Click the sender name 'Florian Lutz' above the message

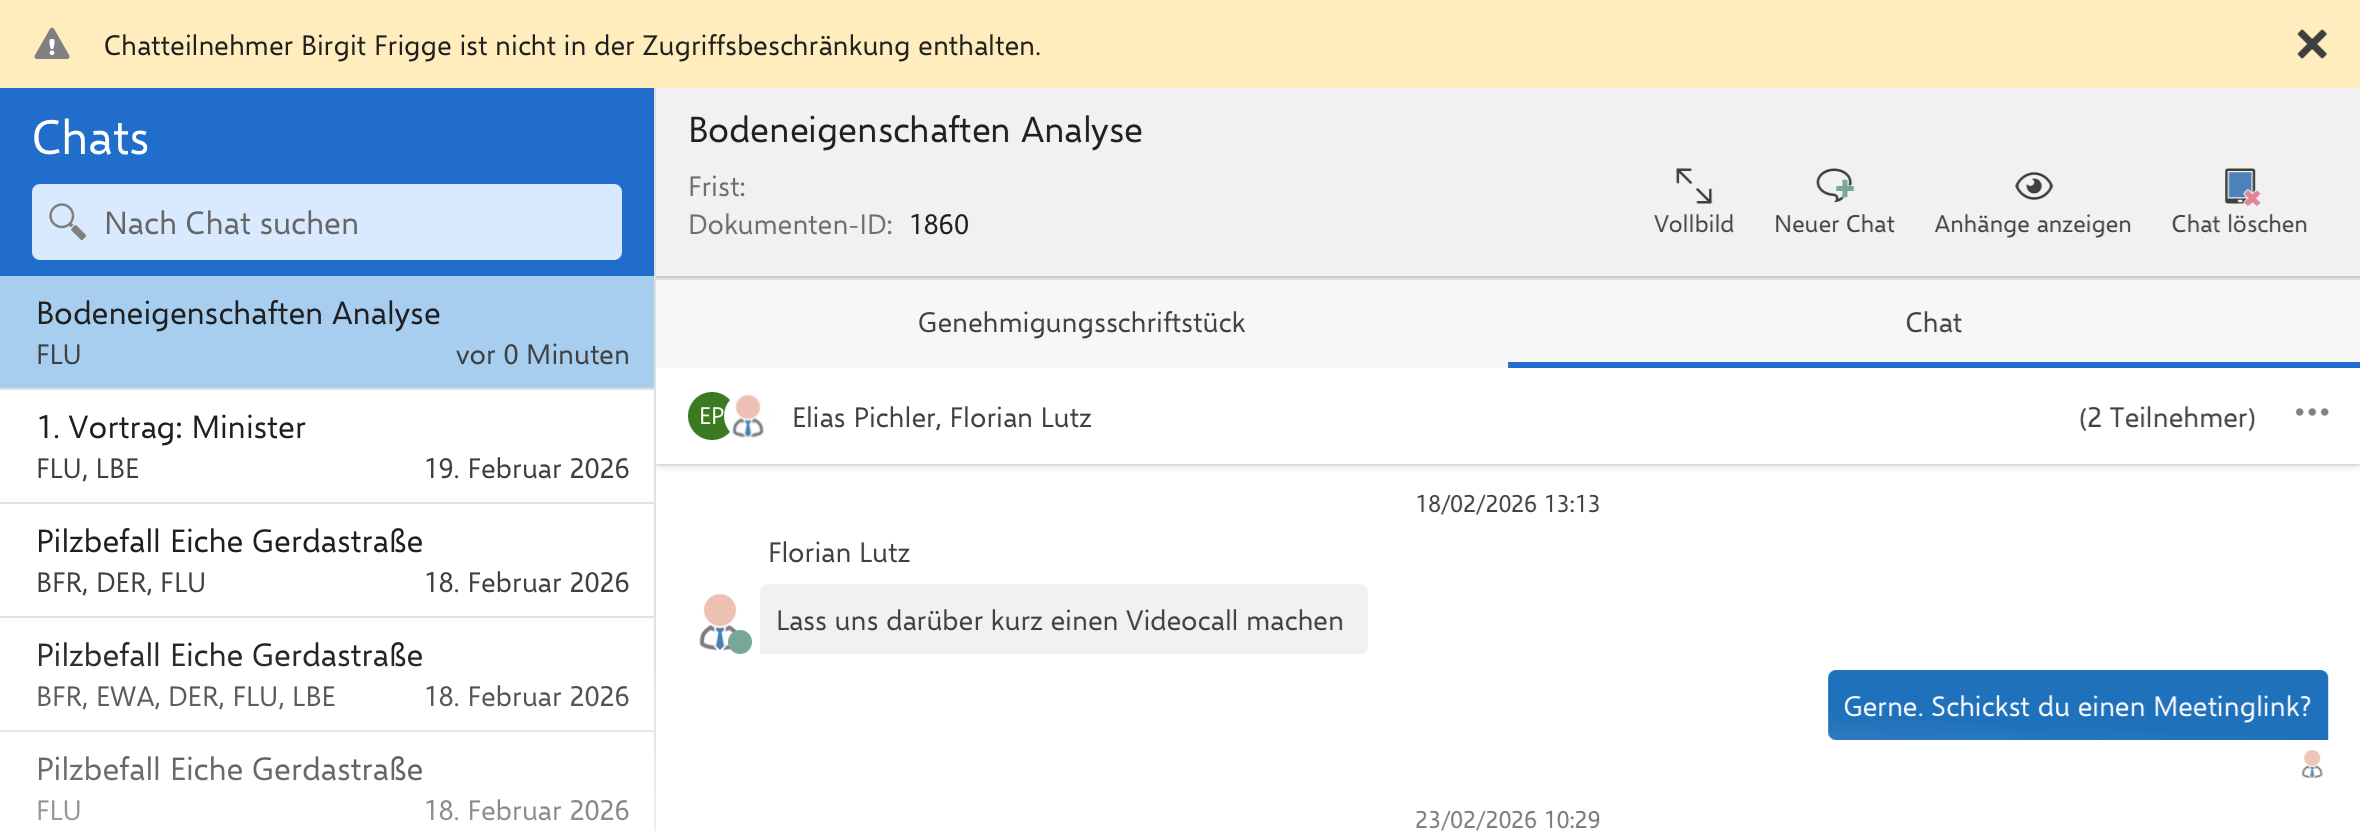click(839, 553)
